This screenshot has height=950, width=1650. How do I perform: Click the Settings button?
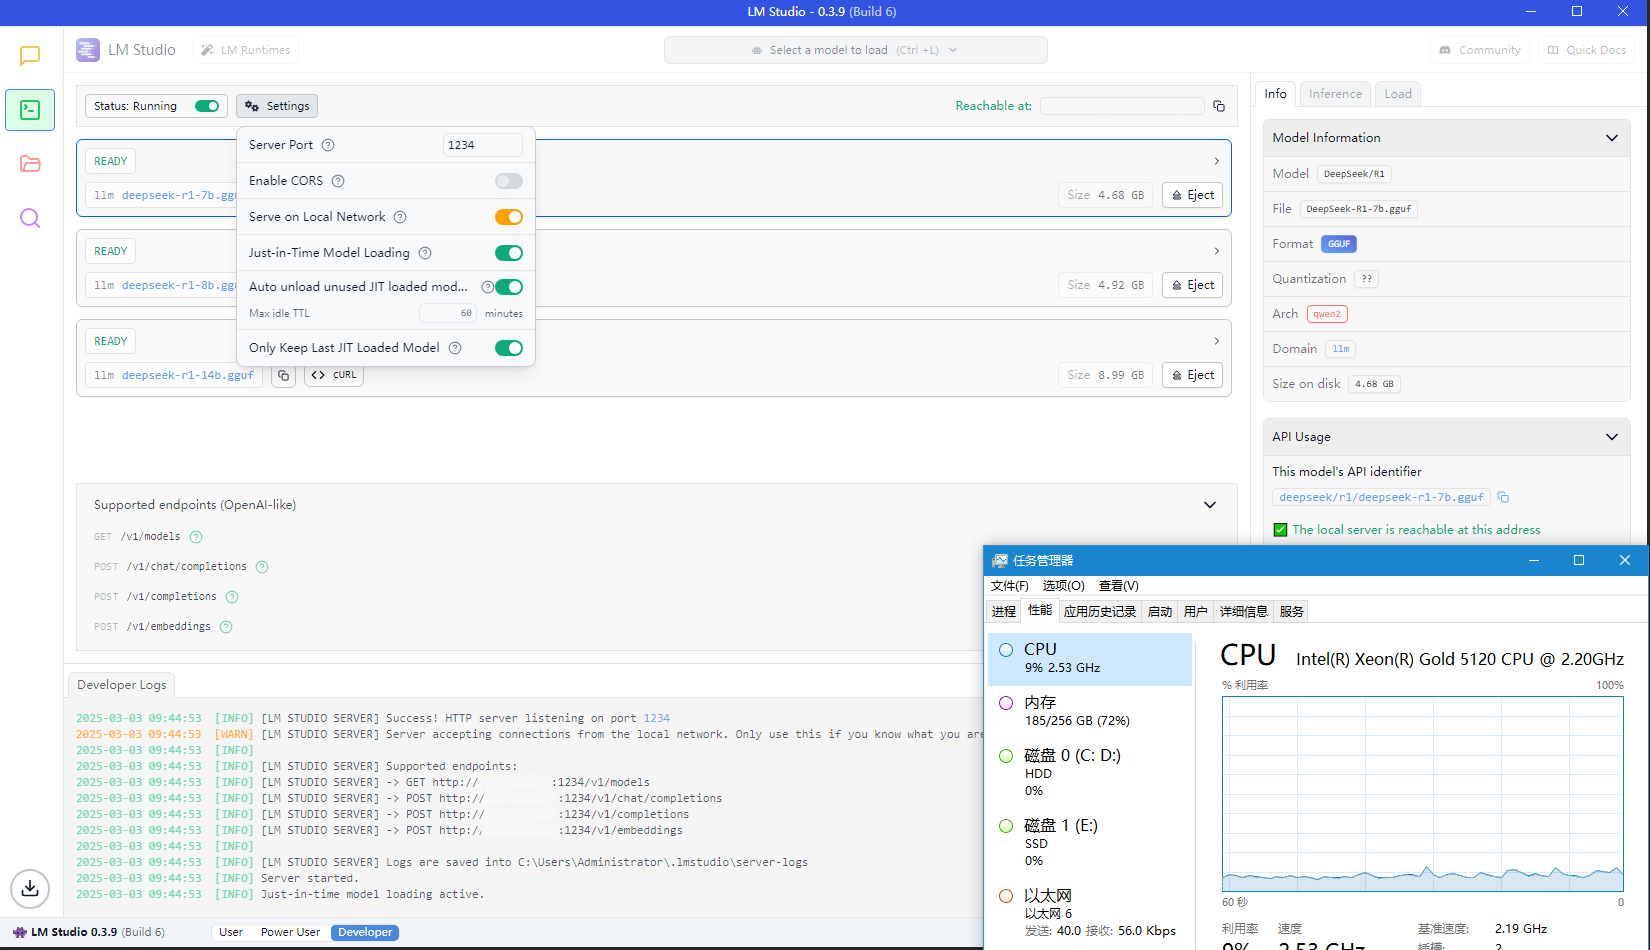pos(277,106)
